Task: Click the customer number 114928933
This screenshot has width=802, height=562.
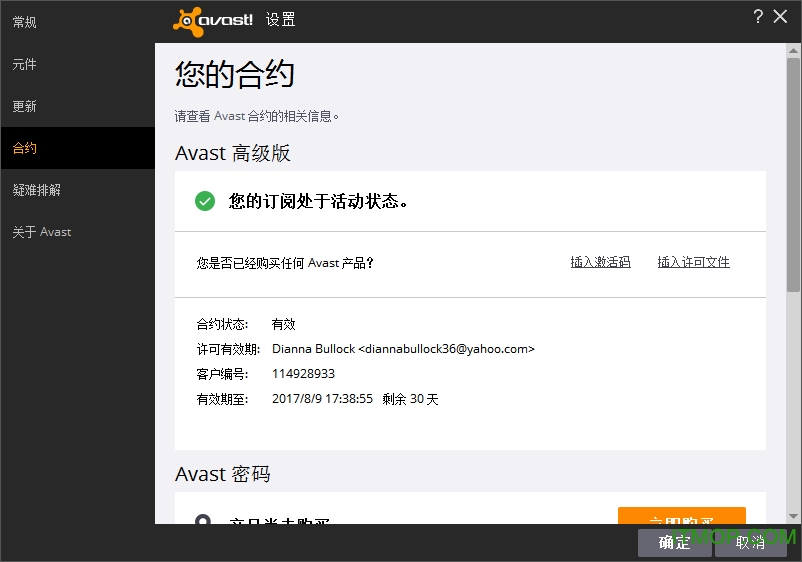Action: coord(303,374)
